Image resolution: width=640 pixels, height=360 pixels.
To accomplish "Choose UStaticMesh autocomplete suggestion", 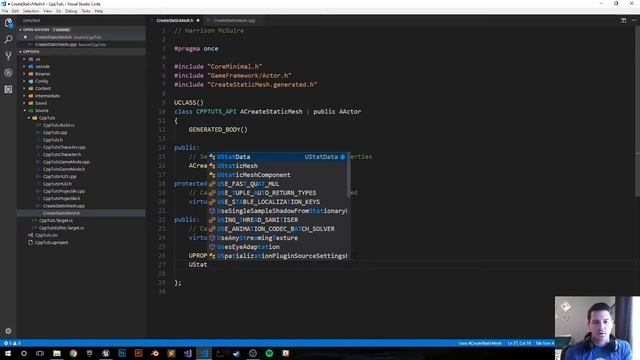I will click(x=278, y=166).
